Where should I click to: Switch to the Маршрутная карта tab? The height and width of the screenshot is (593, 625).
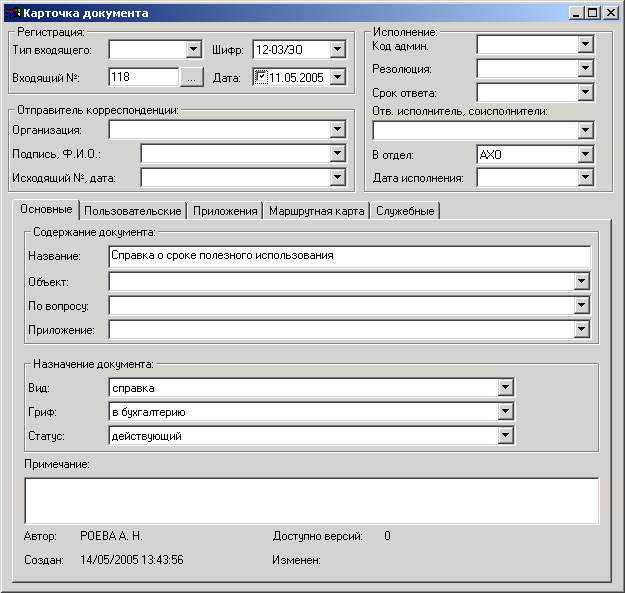pyautogui.click(x=316, y=211)
